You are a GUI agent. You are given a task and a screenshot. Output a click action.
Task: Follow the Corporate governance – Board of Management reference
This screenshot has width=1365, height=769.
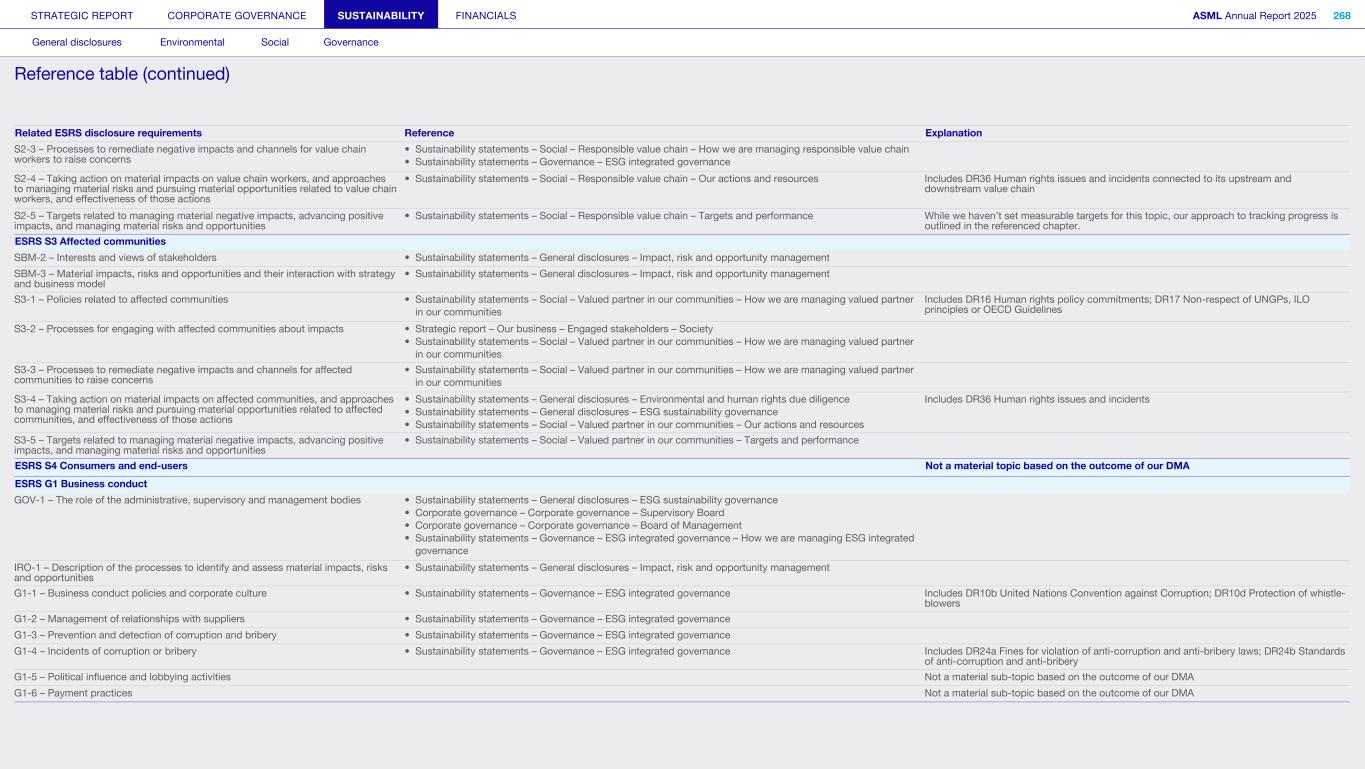578,525
